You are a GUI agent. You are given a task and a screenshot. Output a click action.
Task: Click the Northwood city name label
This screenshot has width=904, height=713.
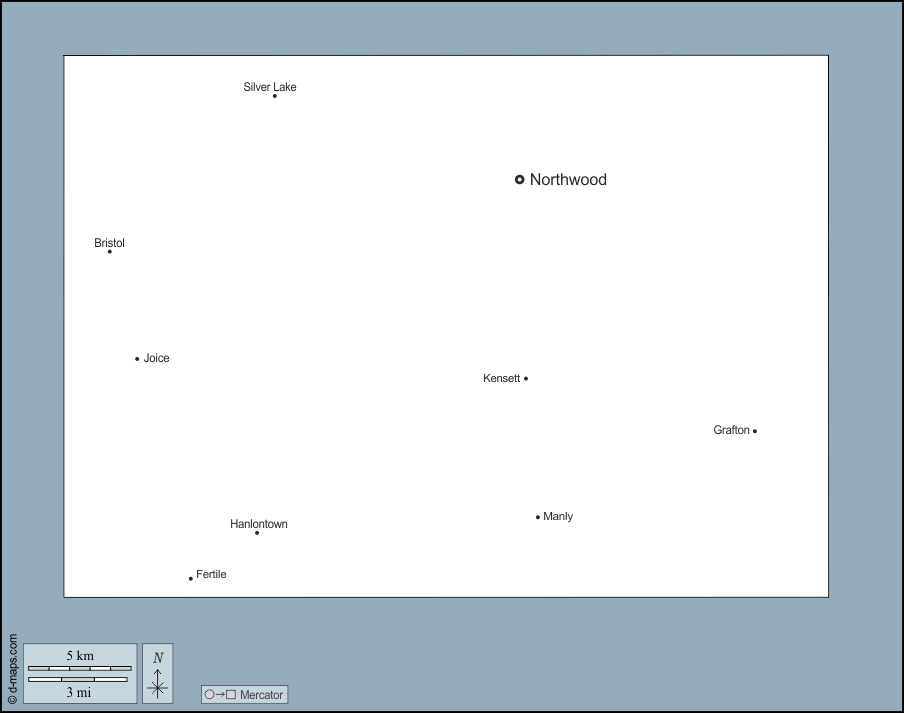pos(568,180)
